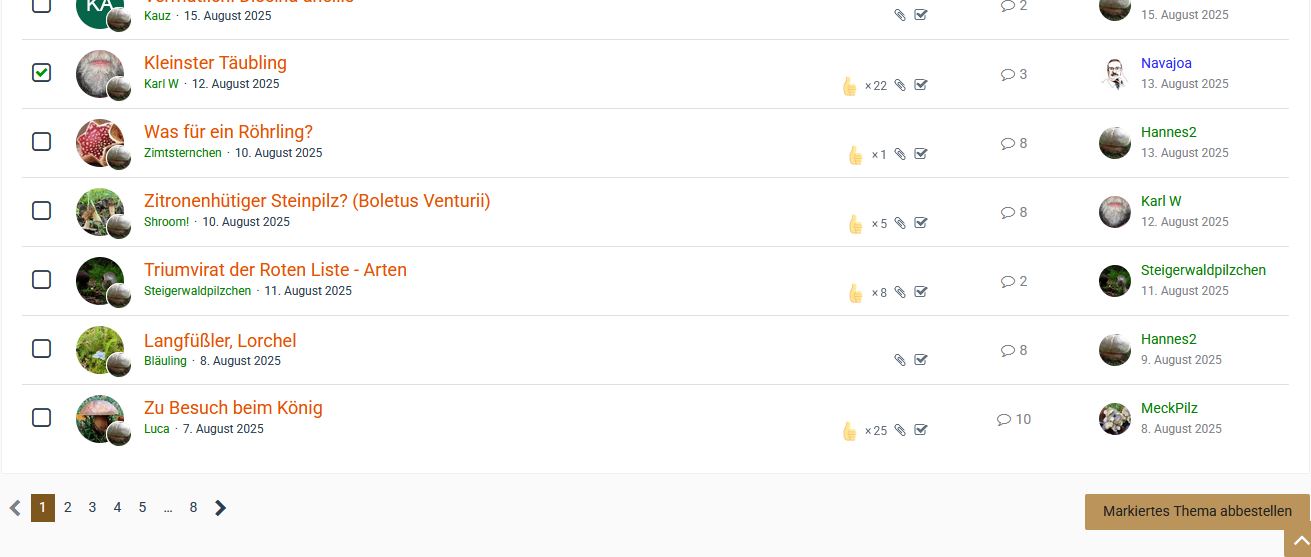1311x557 pixels.
Task: Tick the Langfüßler, Lorchel thread checkbox
Action: 41,349
